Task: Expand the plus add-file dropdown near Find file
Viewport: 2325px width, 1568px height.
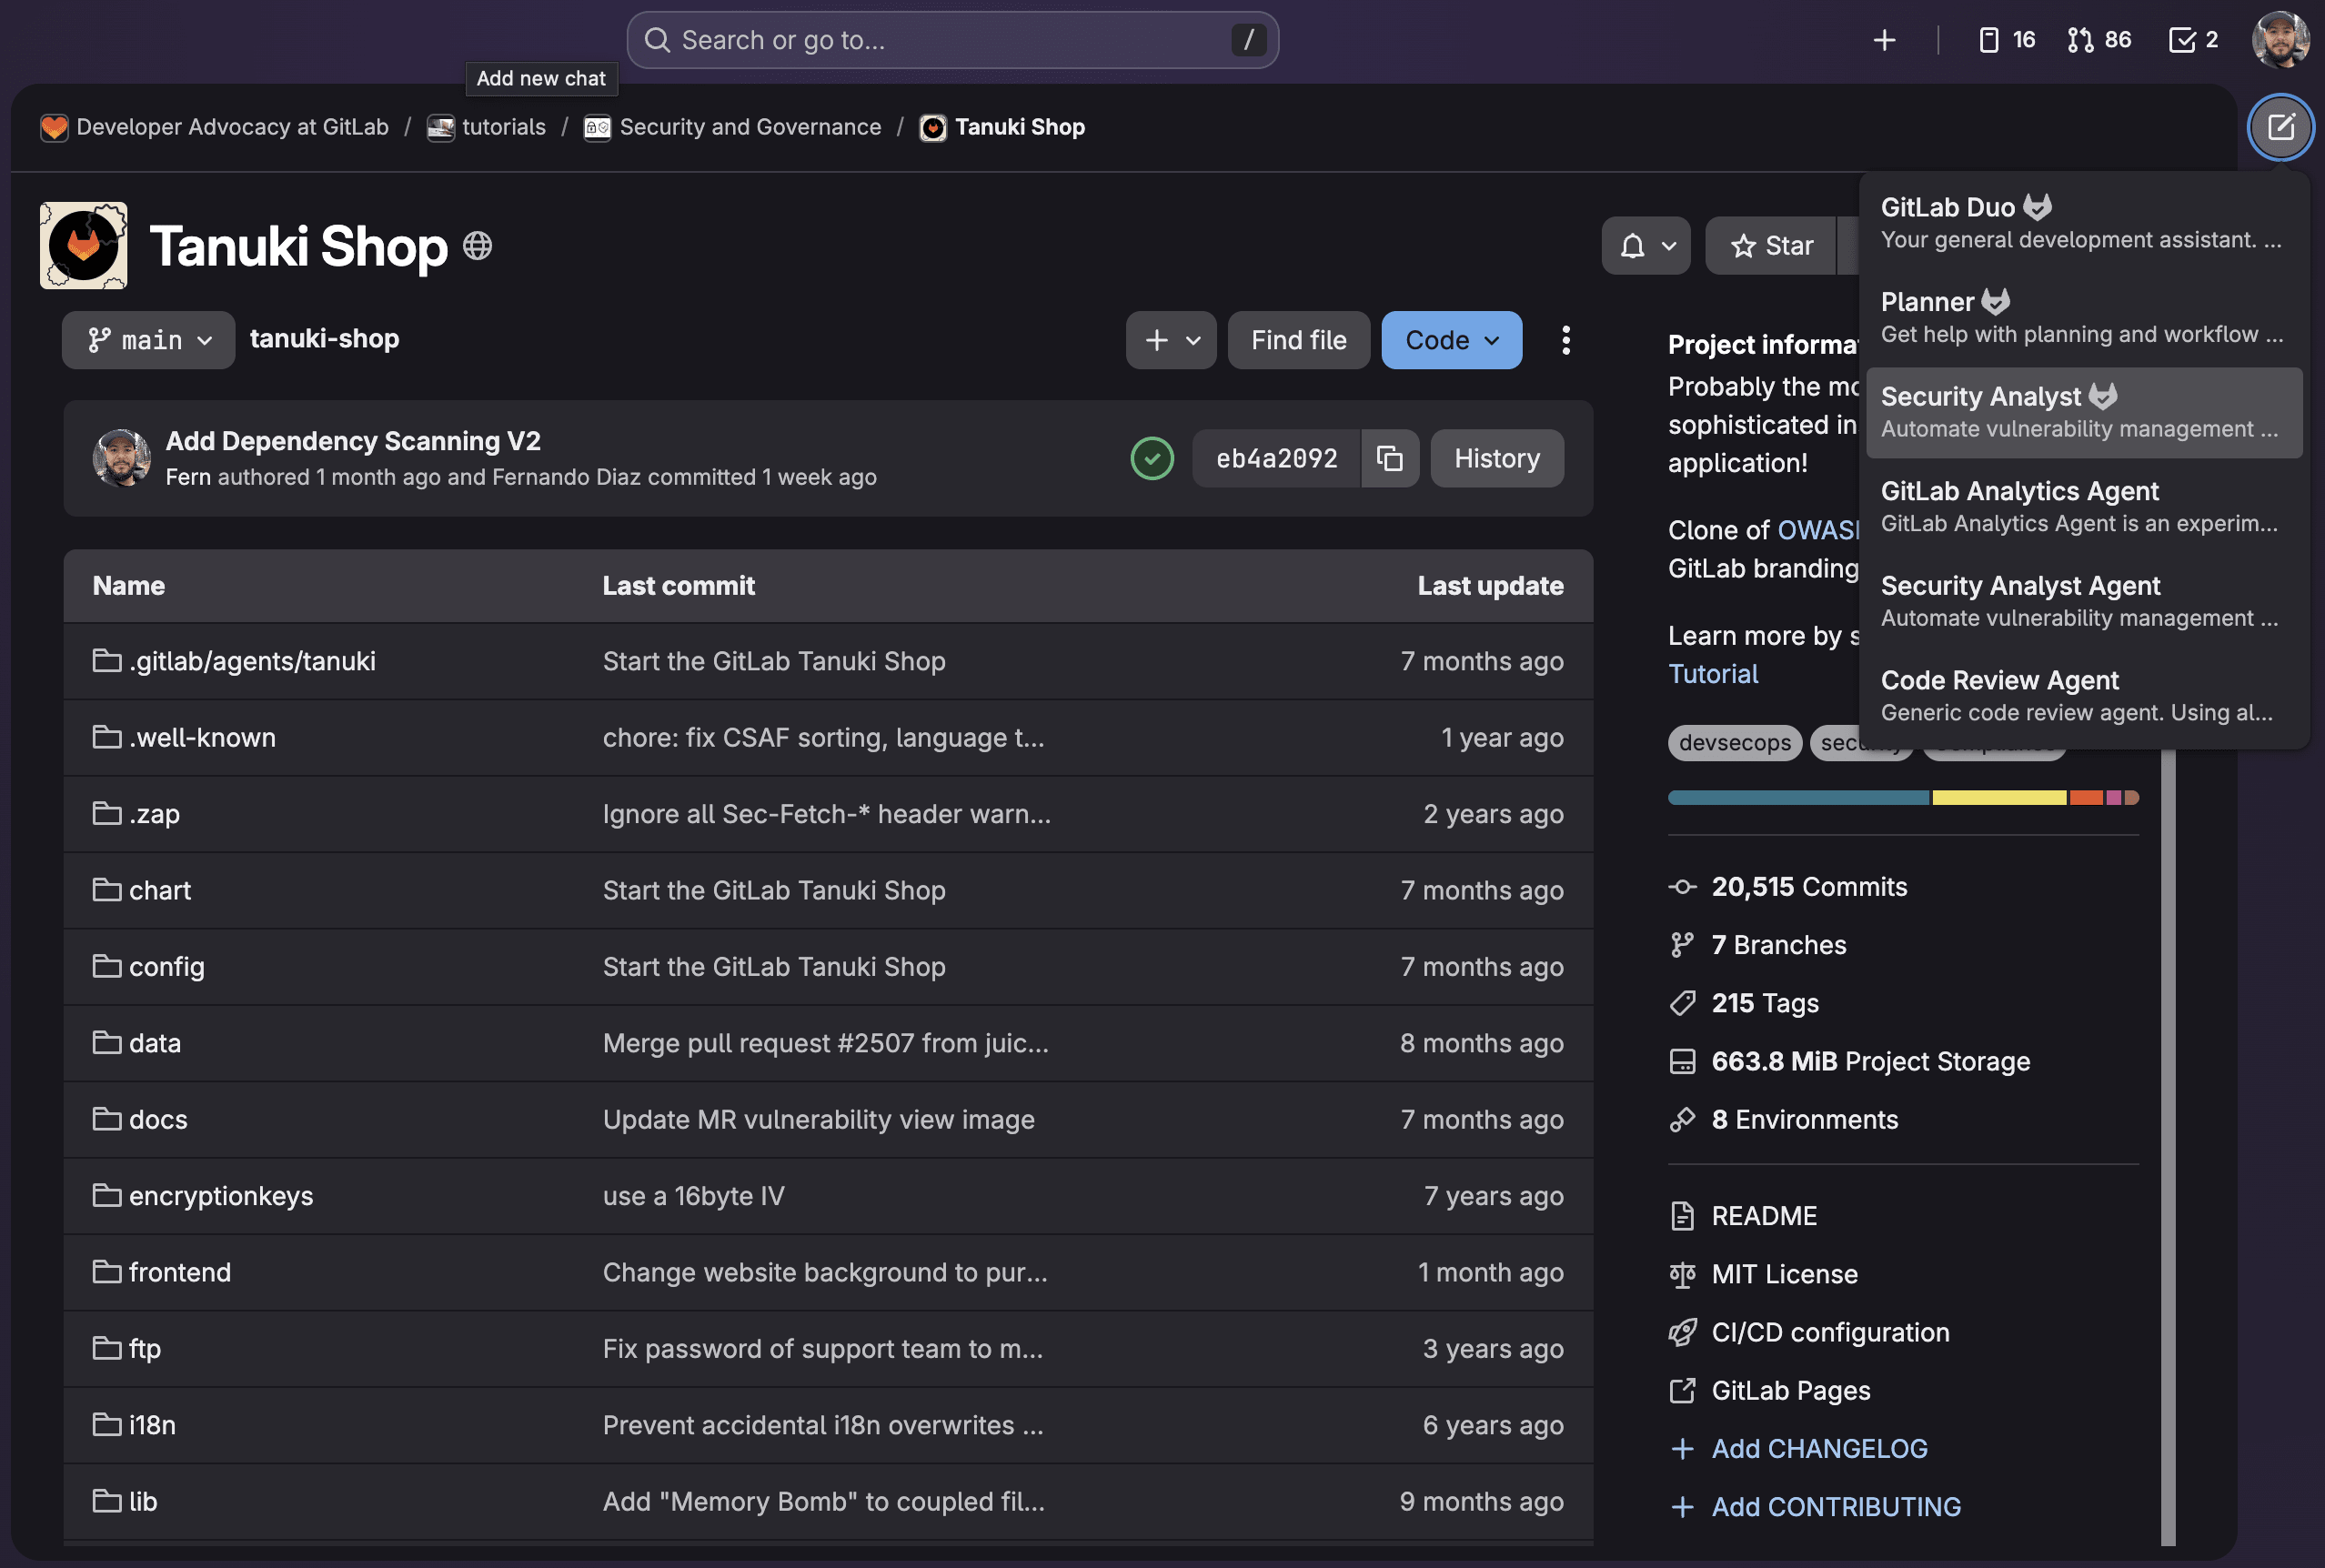Action: pos(1170,340)
